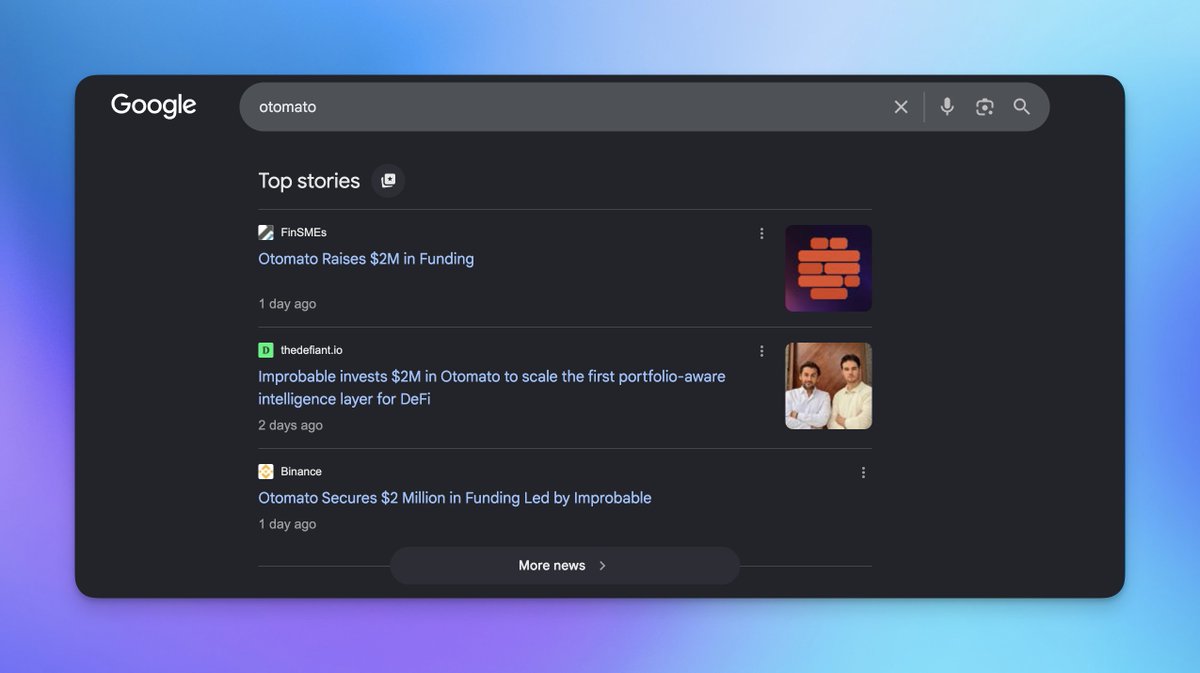
Task: Open search by image camera icon
Action: [x=985, y=107]
